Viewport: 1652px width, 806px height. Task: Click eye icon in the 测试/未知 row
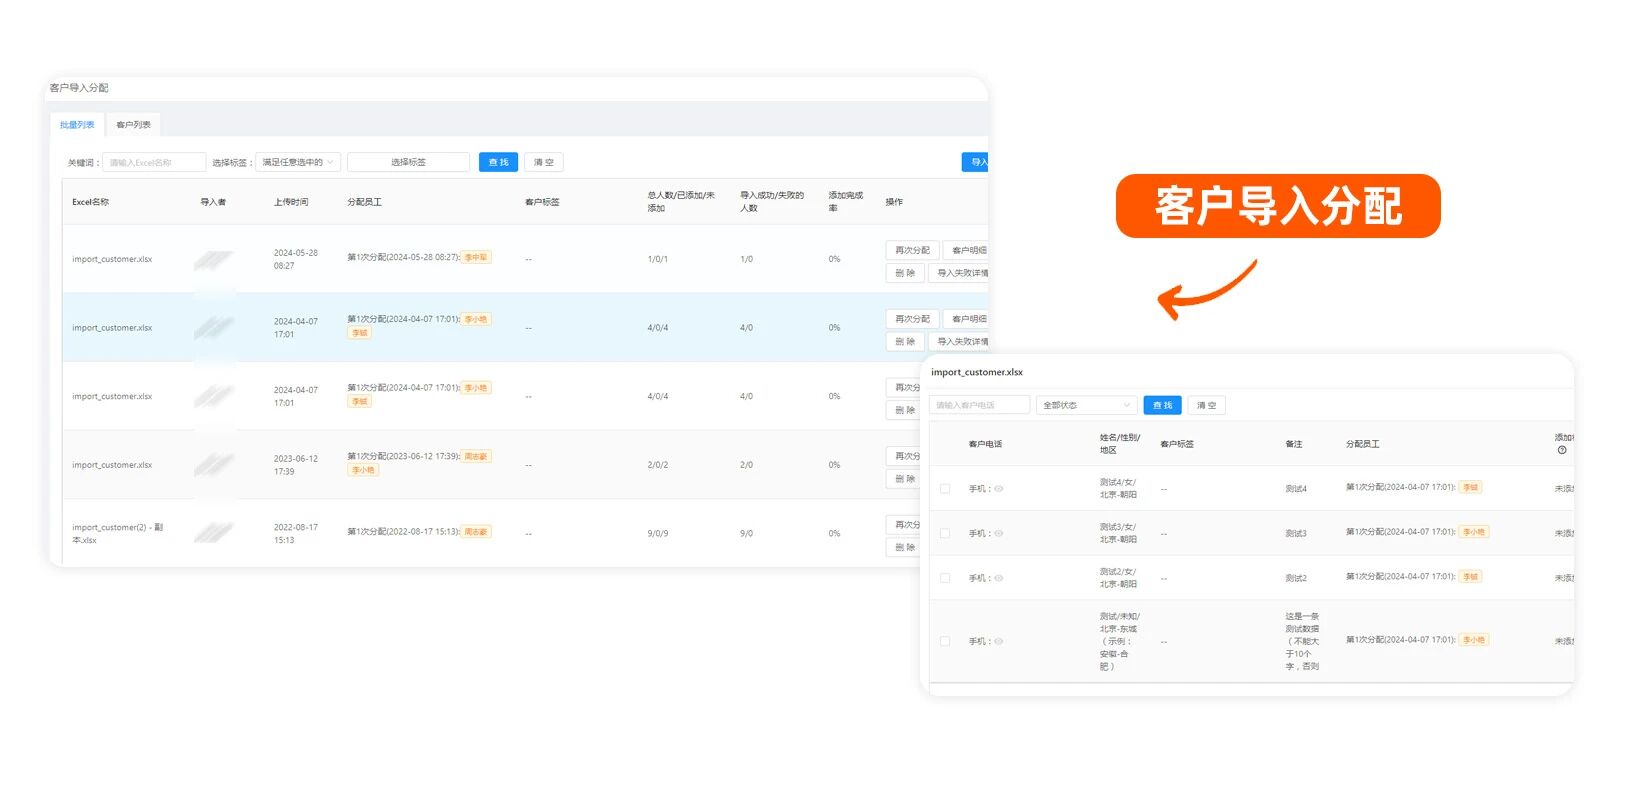tap(998, 642)
